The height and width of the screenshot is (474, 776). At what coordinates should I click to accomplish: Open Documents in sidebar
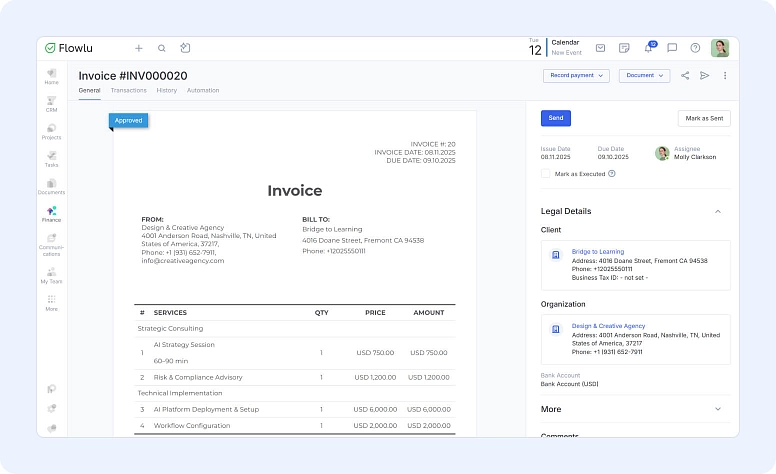[x=51, y=187]
